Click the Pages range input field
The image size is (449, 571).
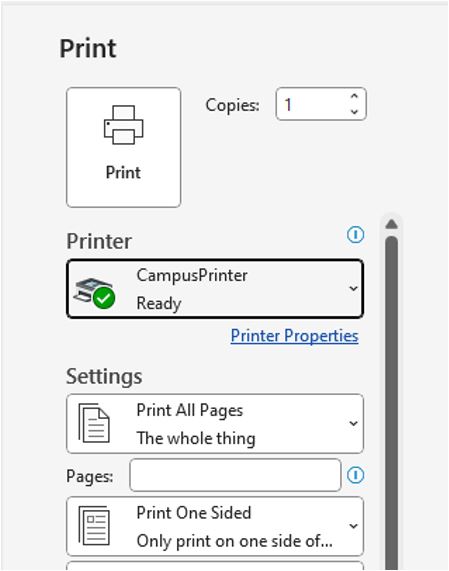coord(235,475)
